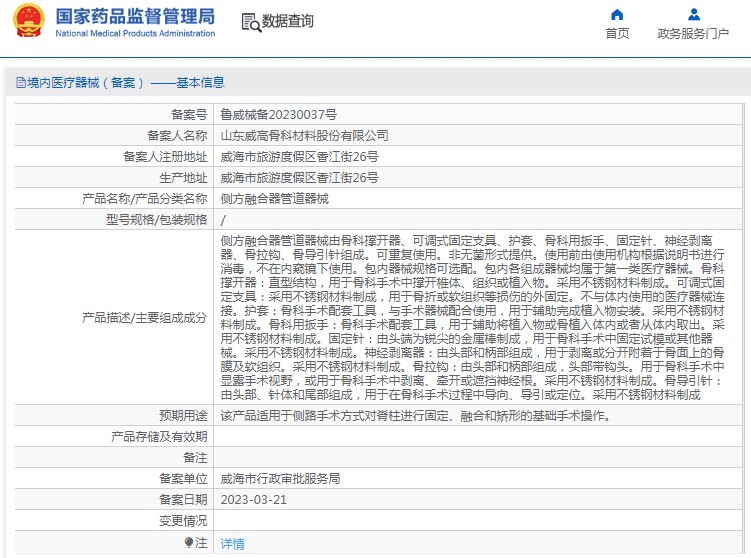Screen dimensions: 751x558
Task: Click the 变更情况 row label
Action: 183,521
